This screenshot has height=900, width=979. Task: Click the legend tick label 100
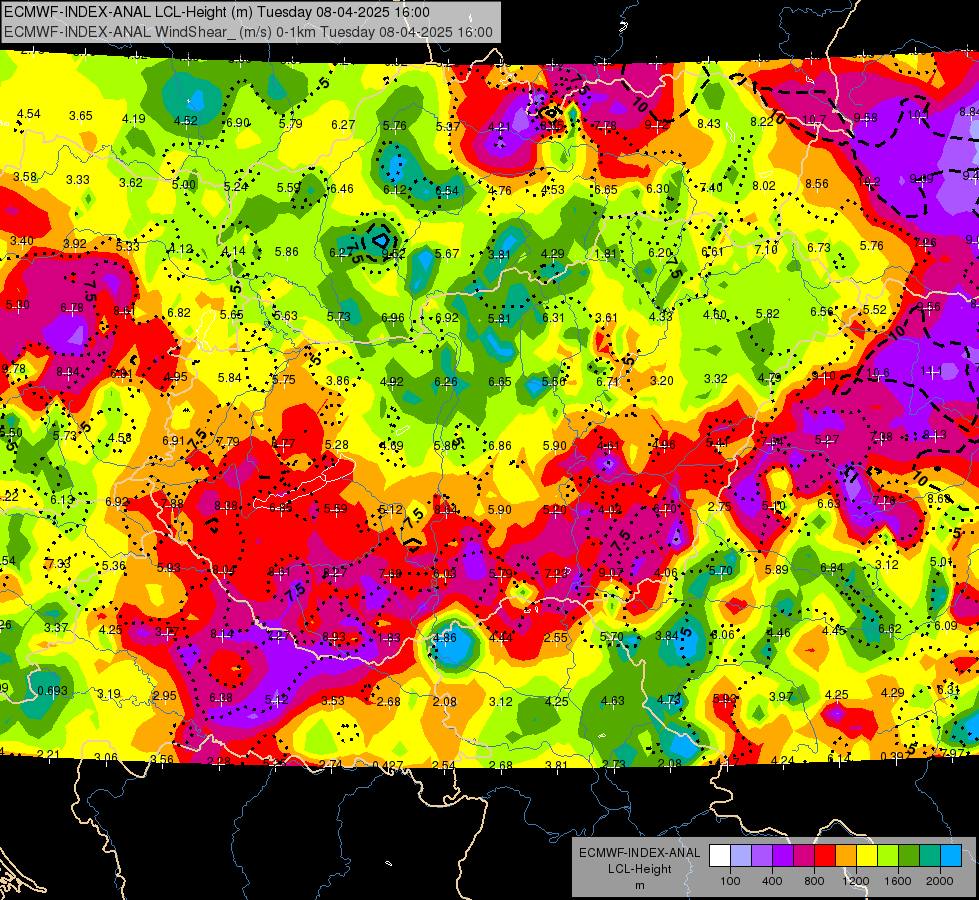(x=730, y=881)
